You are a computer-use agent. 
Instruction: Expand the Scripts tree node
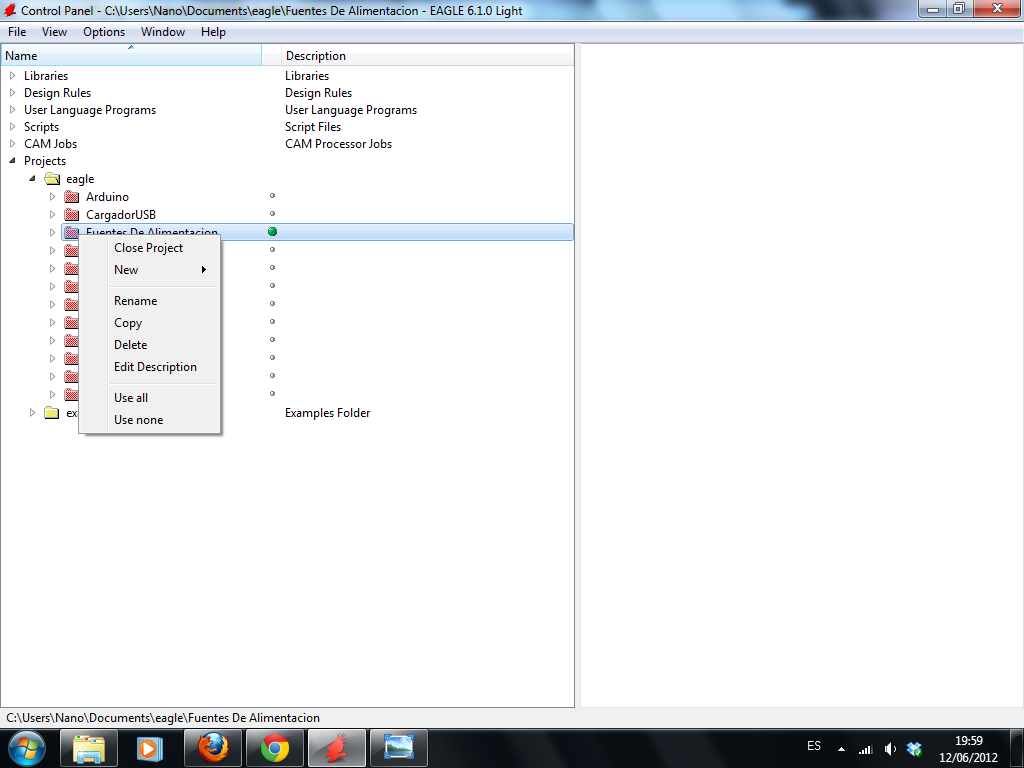(12, 127)
